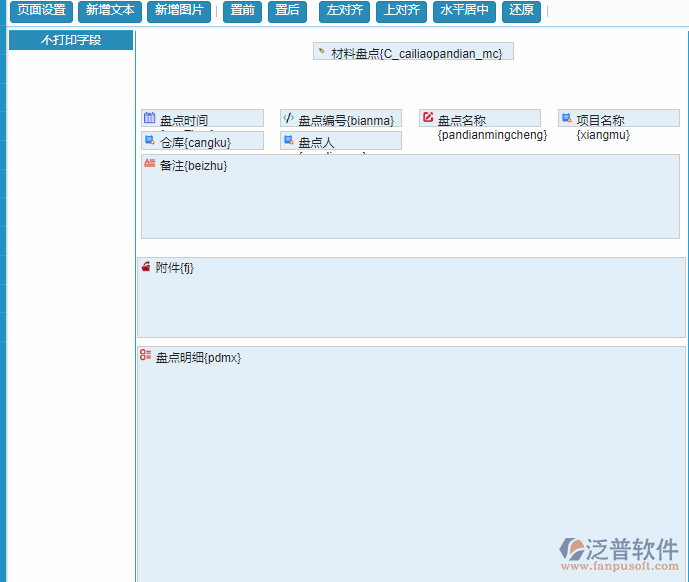Click the {pandianmingcheng} placeholder text
The width and height of the screenshot is (689, 582).
pyautogui.click(x=492, y=135)
